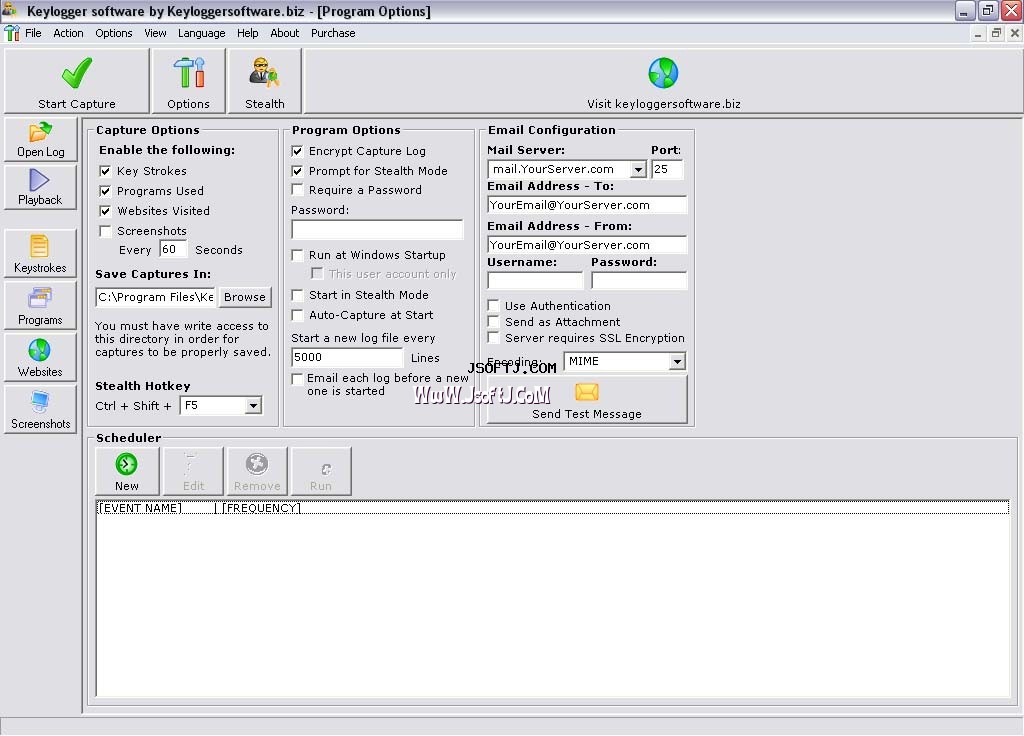The height and width of the screenshot is (736, 1024).
Task: Expand the Stealth Hotkey F5 dropdown
Action: (x=253, y=406)
